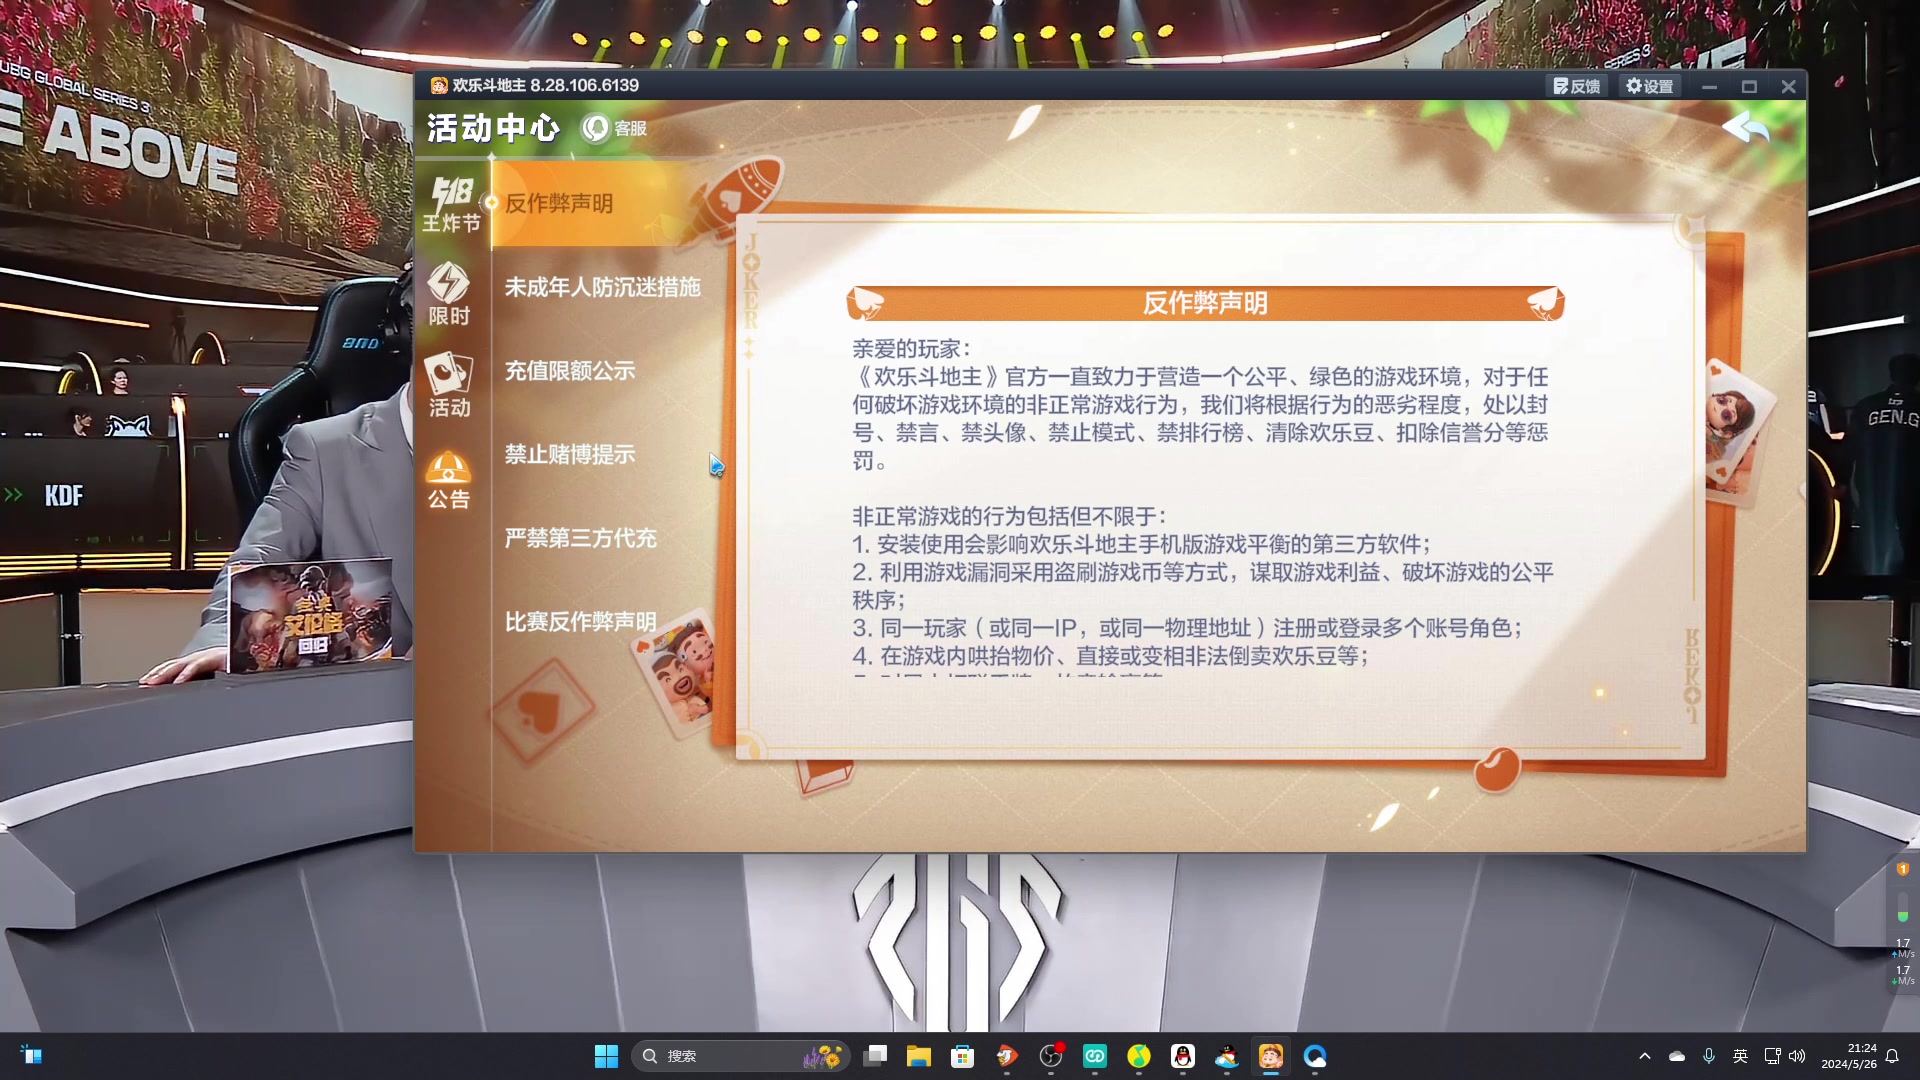Open the notification bell

coord(1892,1056)
